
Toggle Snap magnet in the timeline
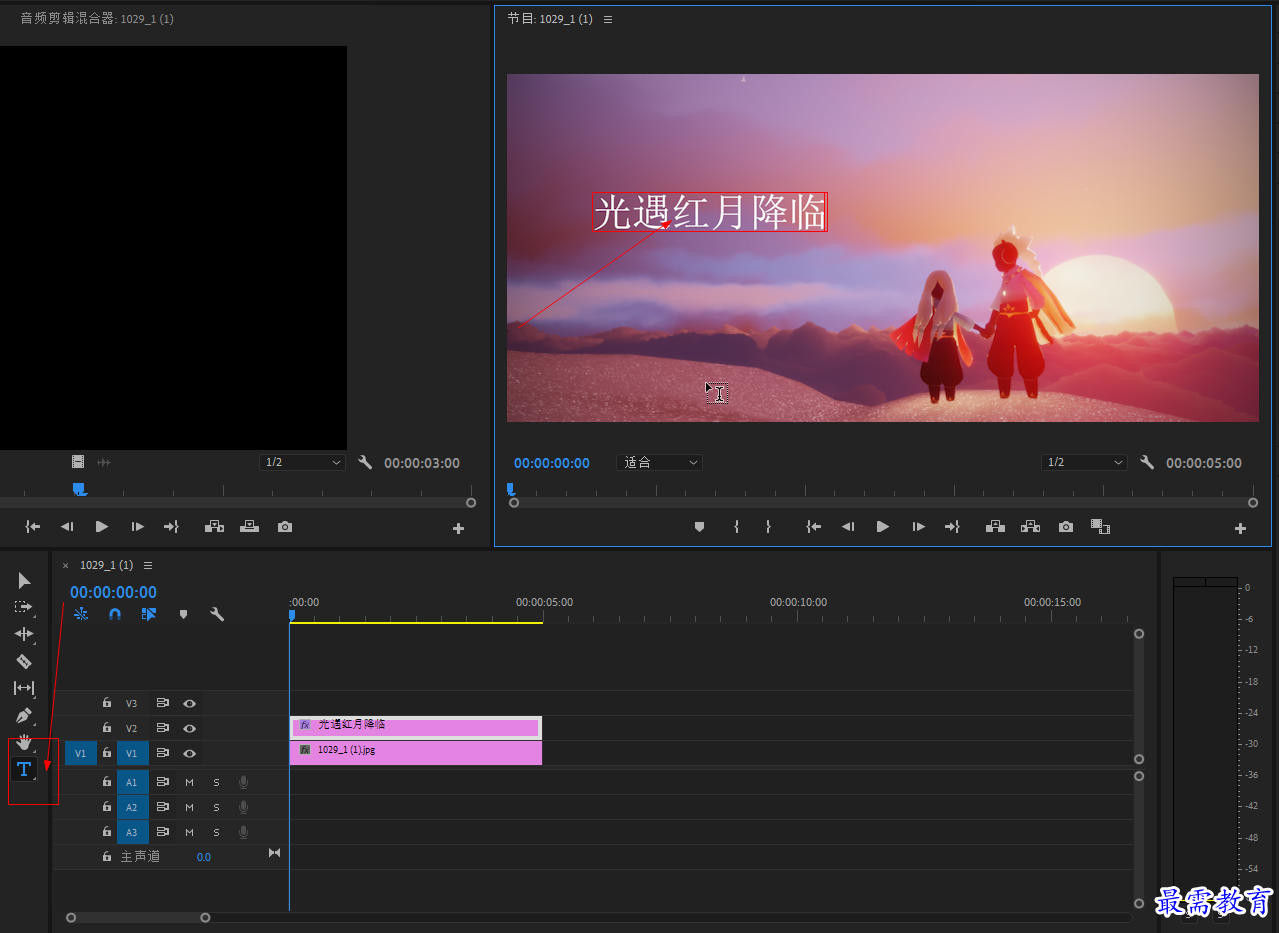pyautogui.click(x=115, y=614)
